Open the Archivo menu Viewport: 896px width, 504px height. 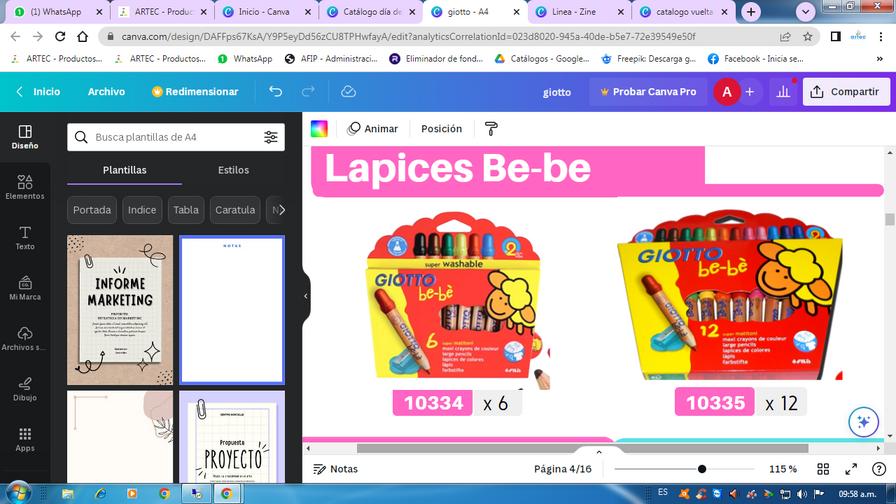[x=106, y=91]
